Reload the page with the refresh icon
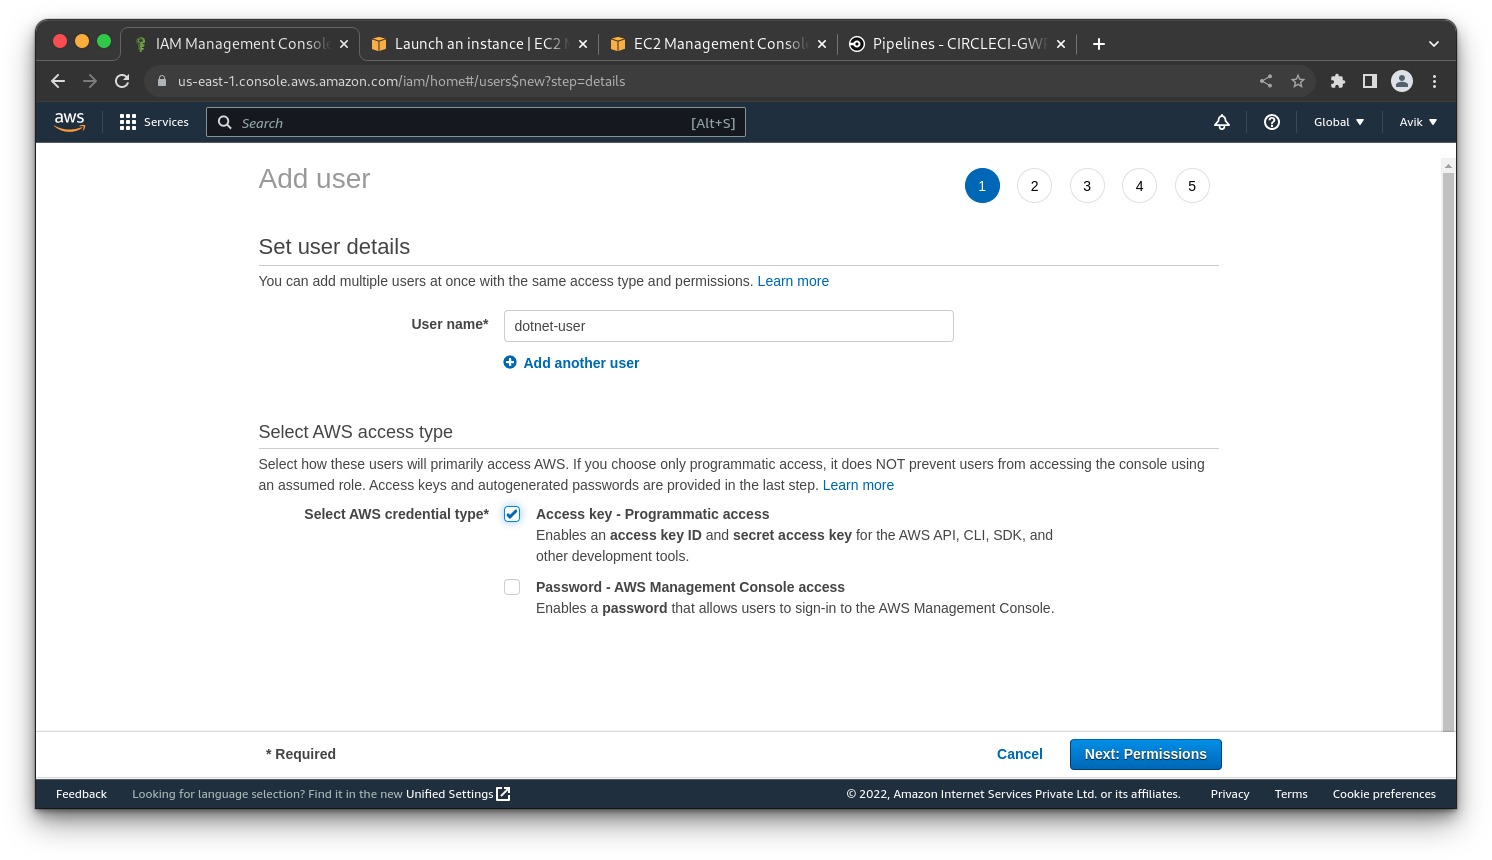This screenshot has height=860, width=1492. (122, 81)
